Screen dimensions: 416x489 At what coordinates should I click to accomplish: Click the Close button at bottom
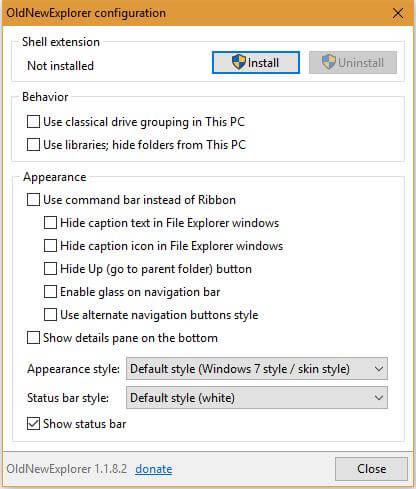pos(371,469)
